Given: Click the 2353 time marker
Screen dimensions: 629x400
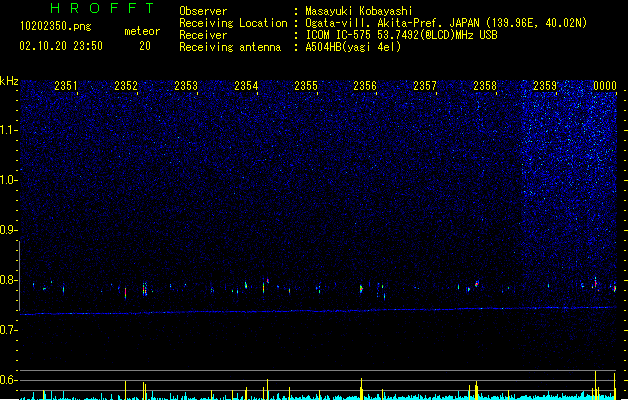Looking at the screenshot, I should pyautogui.click(x=186, y=85).
